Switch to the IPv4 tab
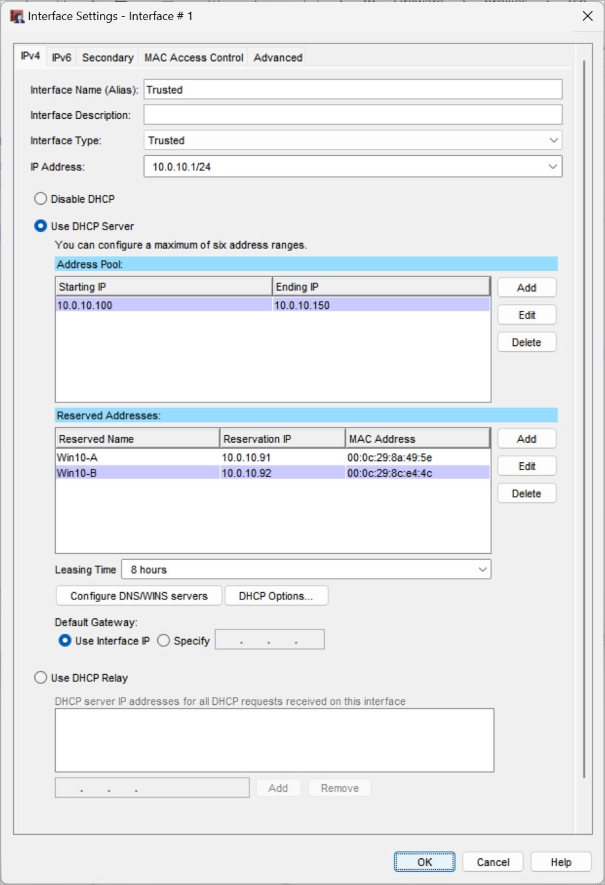 coord(30,56)
